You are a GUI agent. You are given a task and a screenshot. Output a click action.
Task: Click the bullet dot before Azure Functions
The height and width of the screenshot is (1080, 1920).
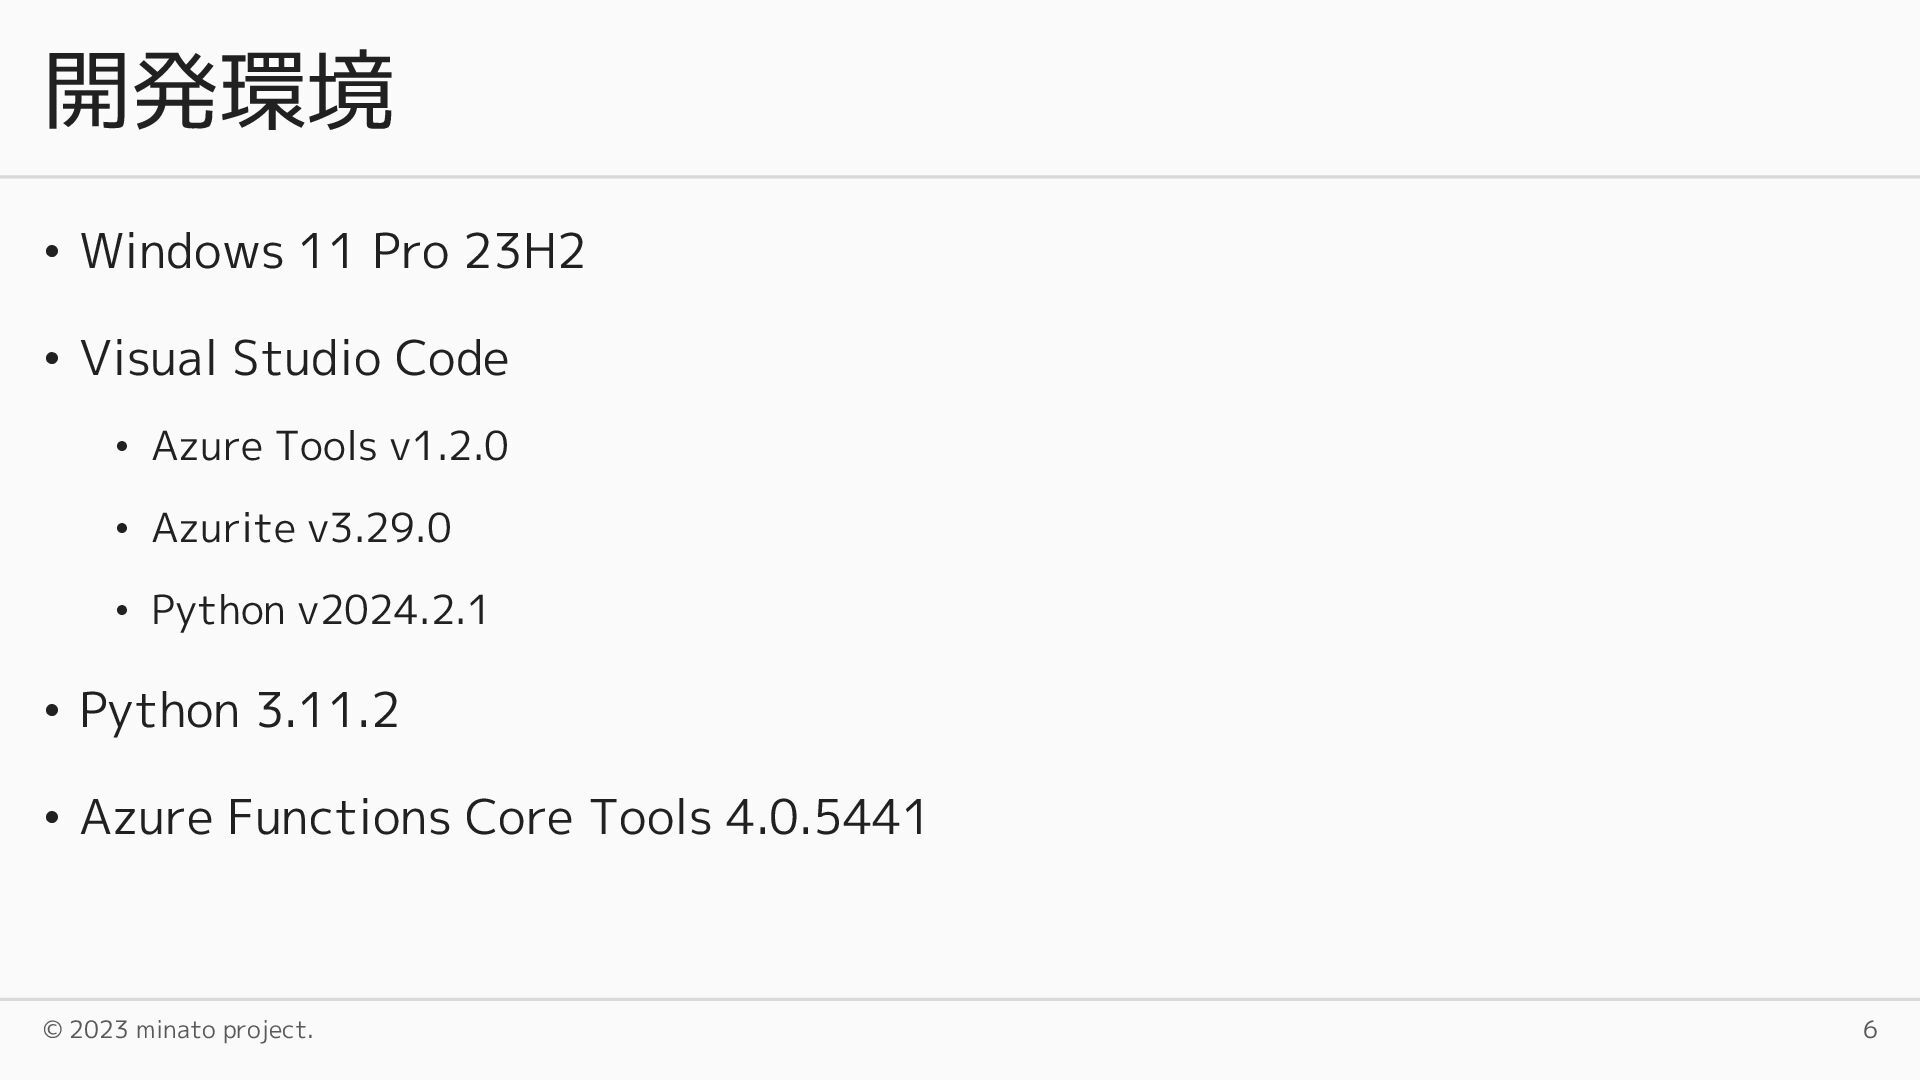click(53, 819)
